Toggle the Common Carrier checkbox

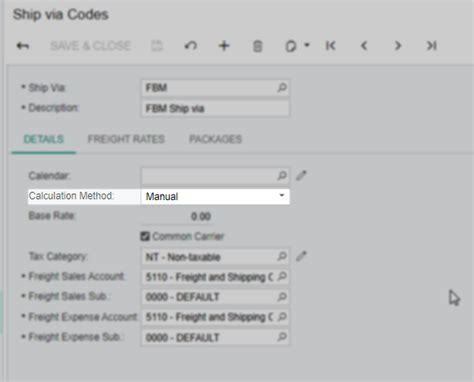145,236
